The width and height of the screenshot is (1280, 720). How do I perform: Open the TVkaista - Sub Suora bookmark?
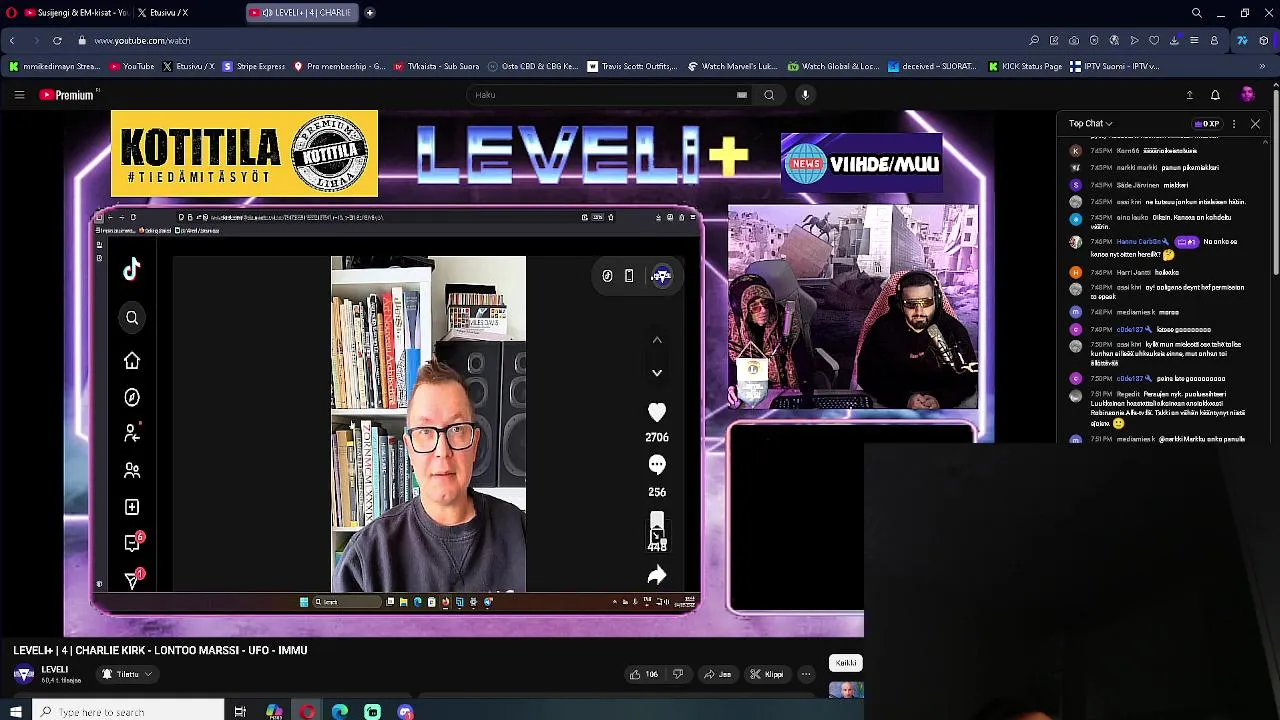pyautogui.click(x=436, y=67)
